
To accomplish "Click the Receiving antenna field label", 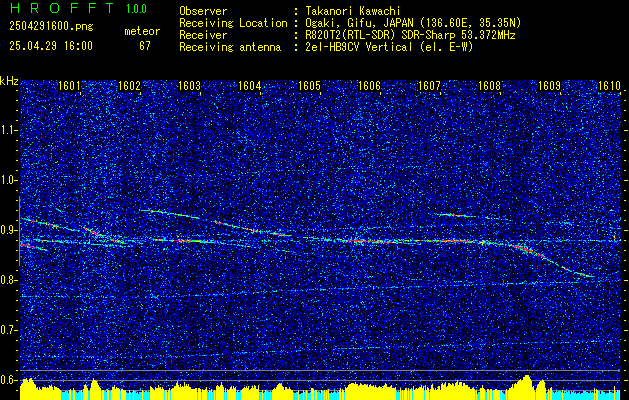I will tap(230, 47).
